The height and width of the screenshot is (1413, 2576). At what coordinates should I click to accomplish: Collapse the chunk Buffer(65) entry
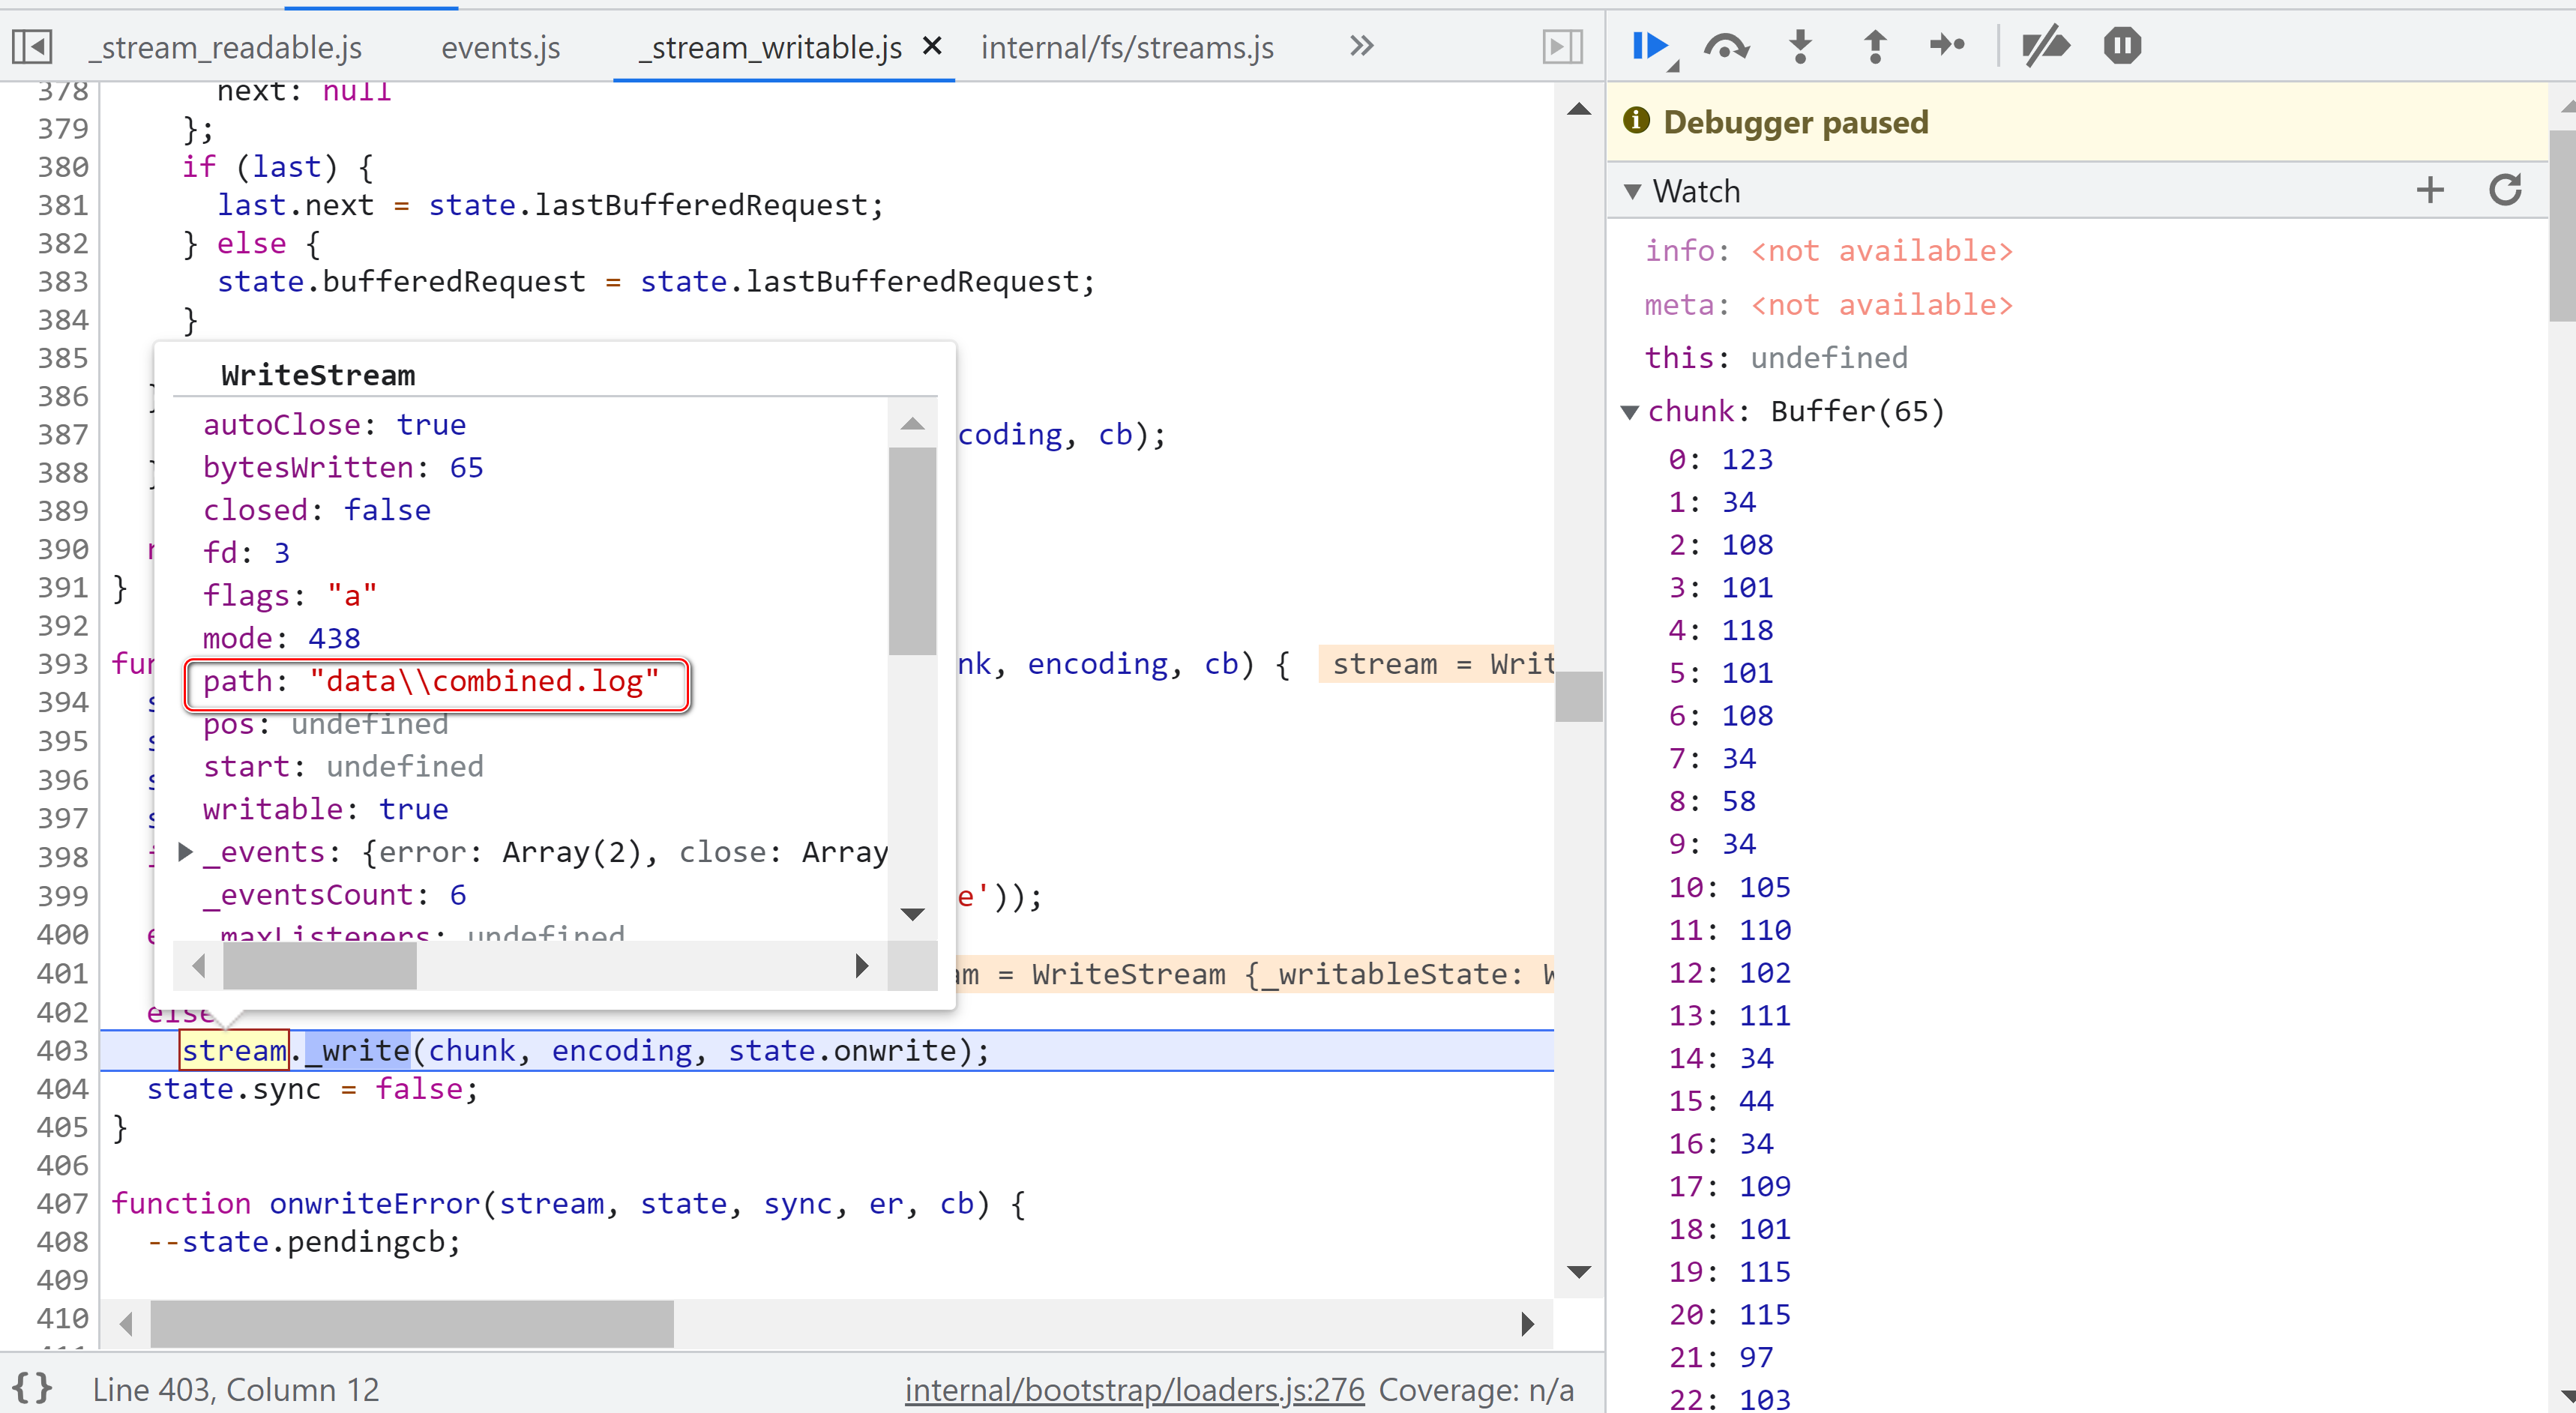tap(1630, 412)
